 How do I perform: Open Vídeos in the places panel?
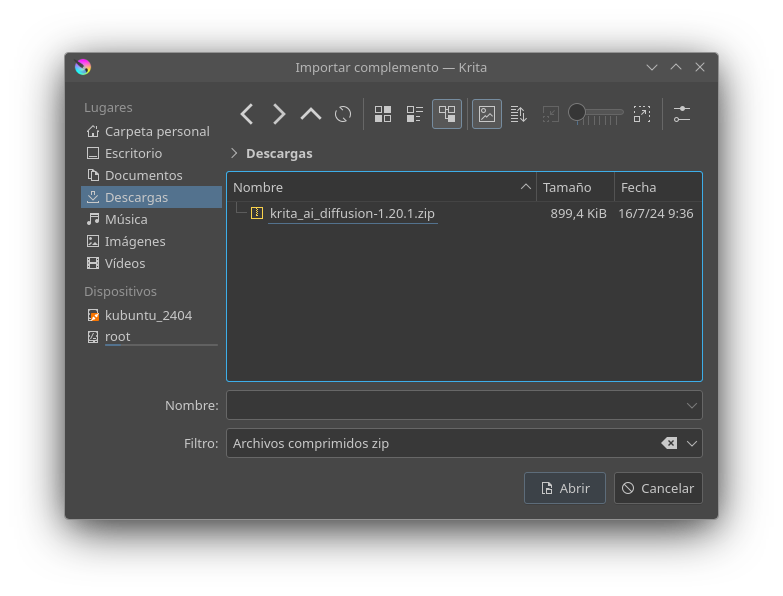(x=151, y=263)
